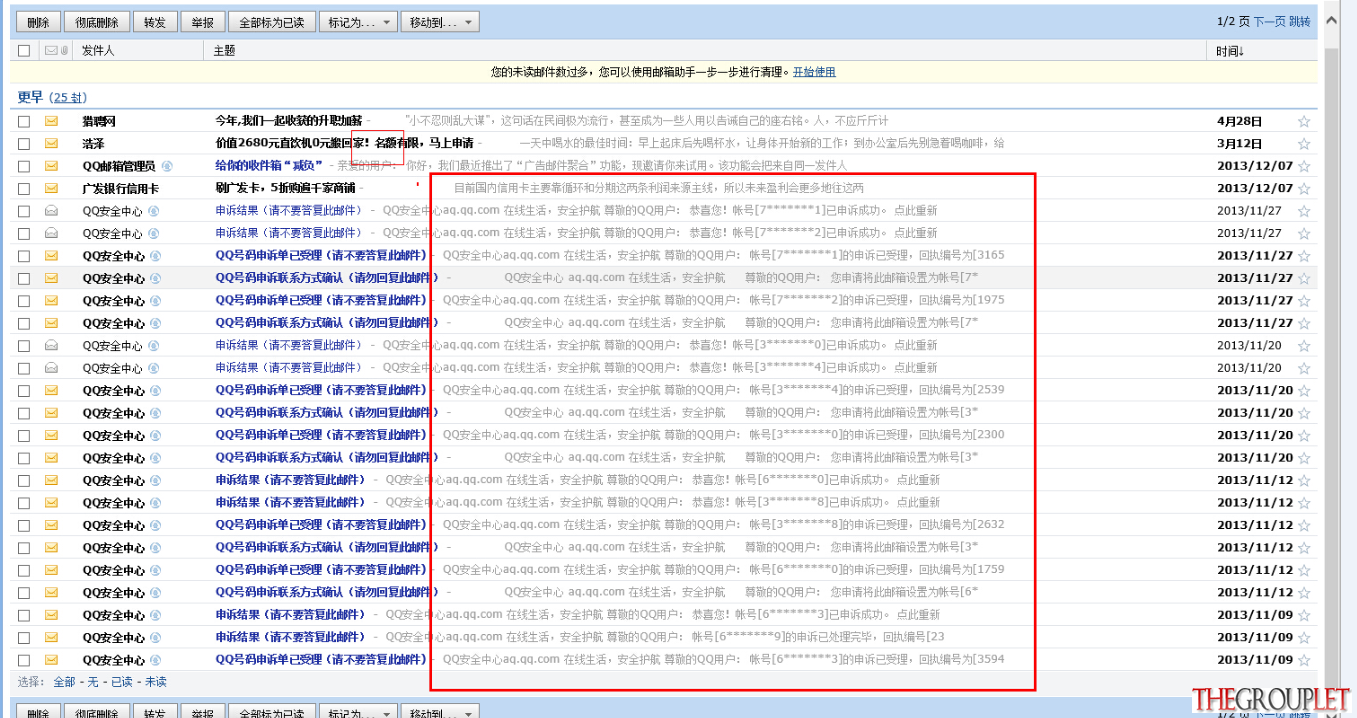Click the 25 封 count link
1357x718 pixels.
[x=69, y=98]
